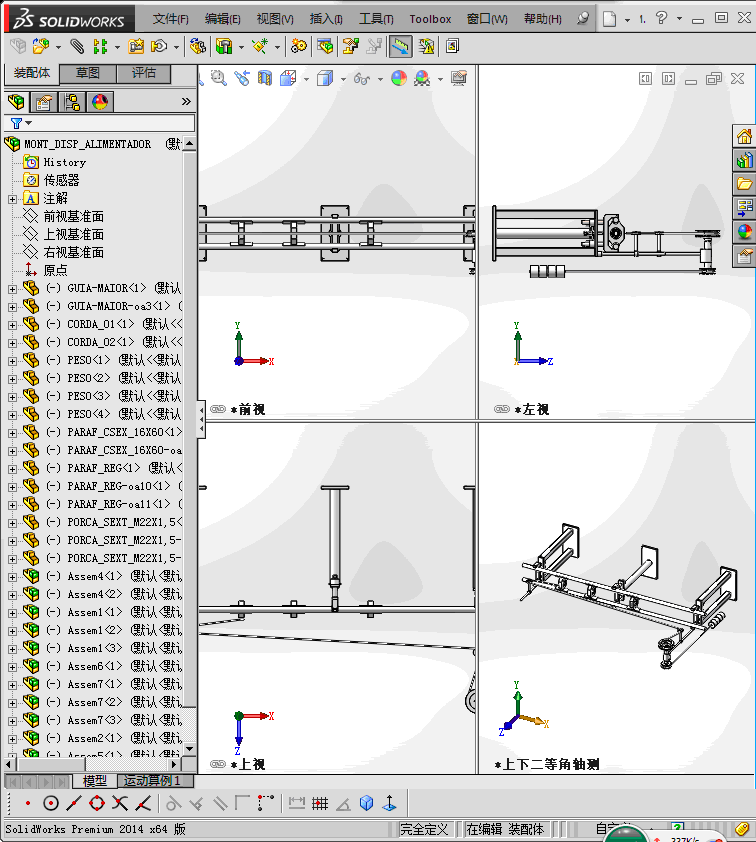Click the *左视 view link icon
Viewport: 756px width, 842px height.
click(x=501, y=409)
